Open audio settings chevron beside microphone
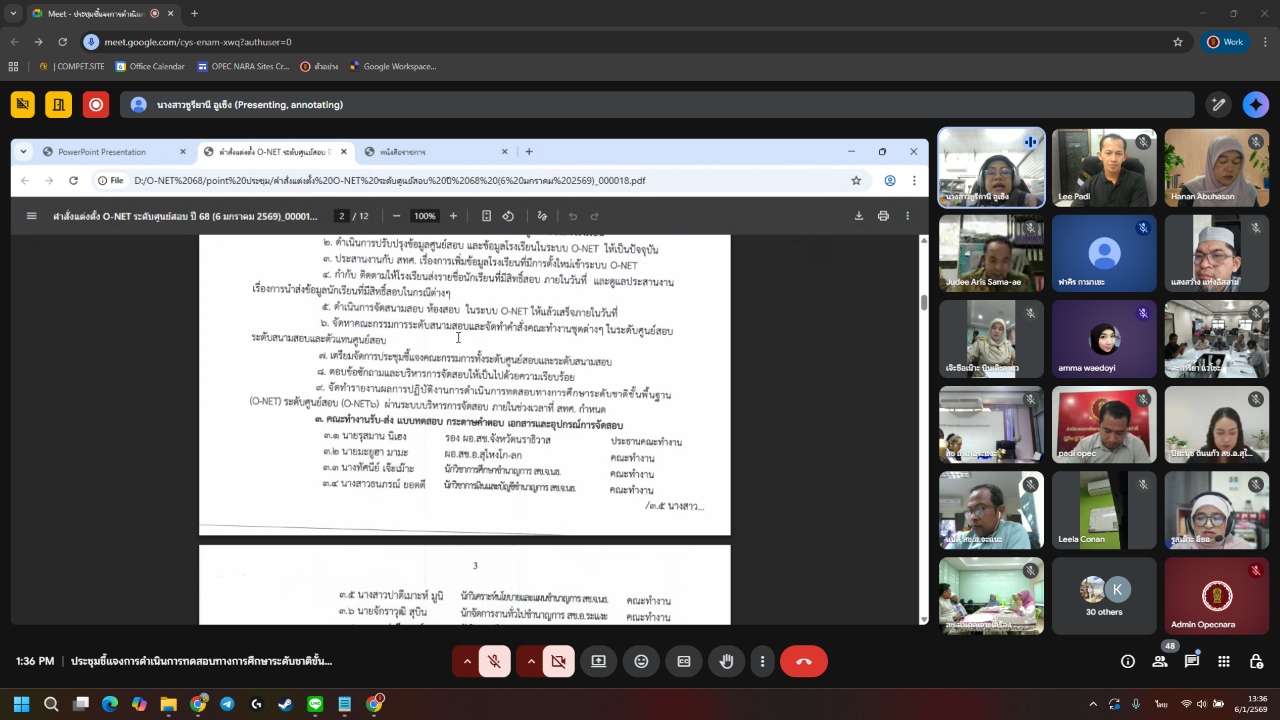Viewport: 1280px width, 720px height. click(467, 661)
